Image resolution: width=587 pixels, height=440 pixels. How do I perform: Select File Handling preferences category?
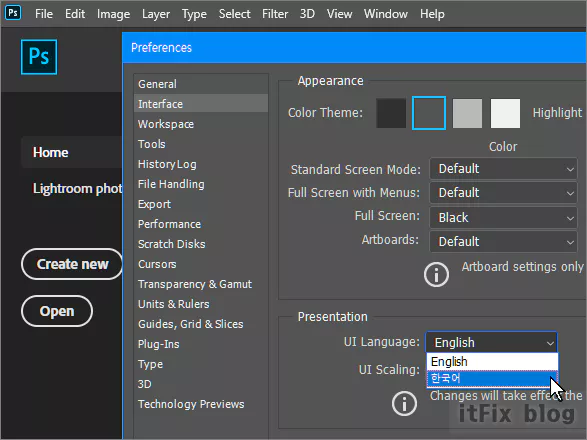(x=201, y=184)
